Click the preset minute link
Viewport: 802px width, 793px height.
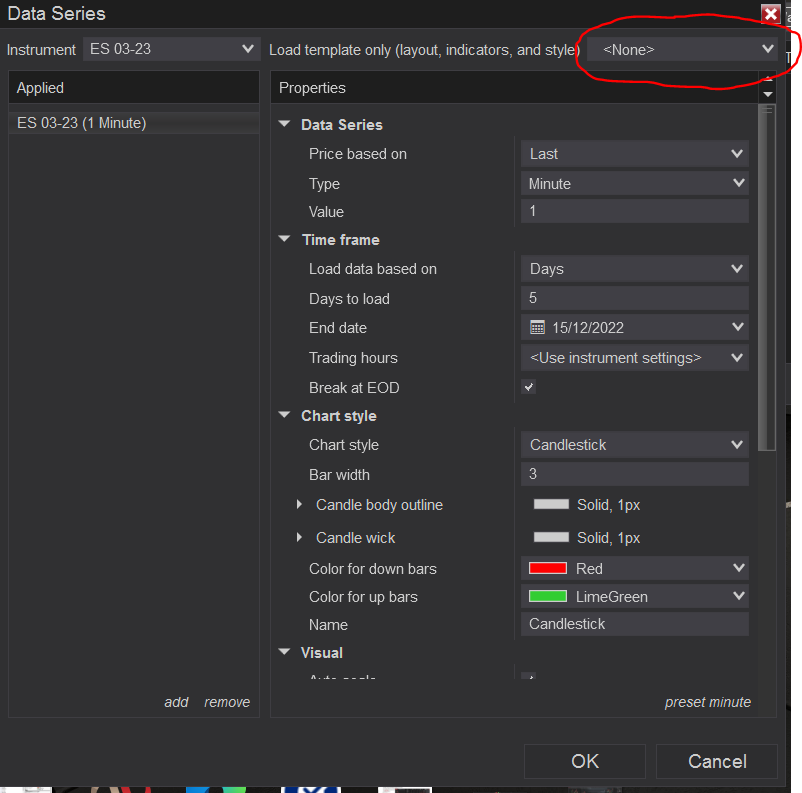708,702
